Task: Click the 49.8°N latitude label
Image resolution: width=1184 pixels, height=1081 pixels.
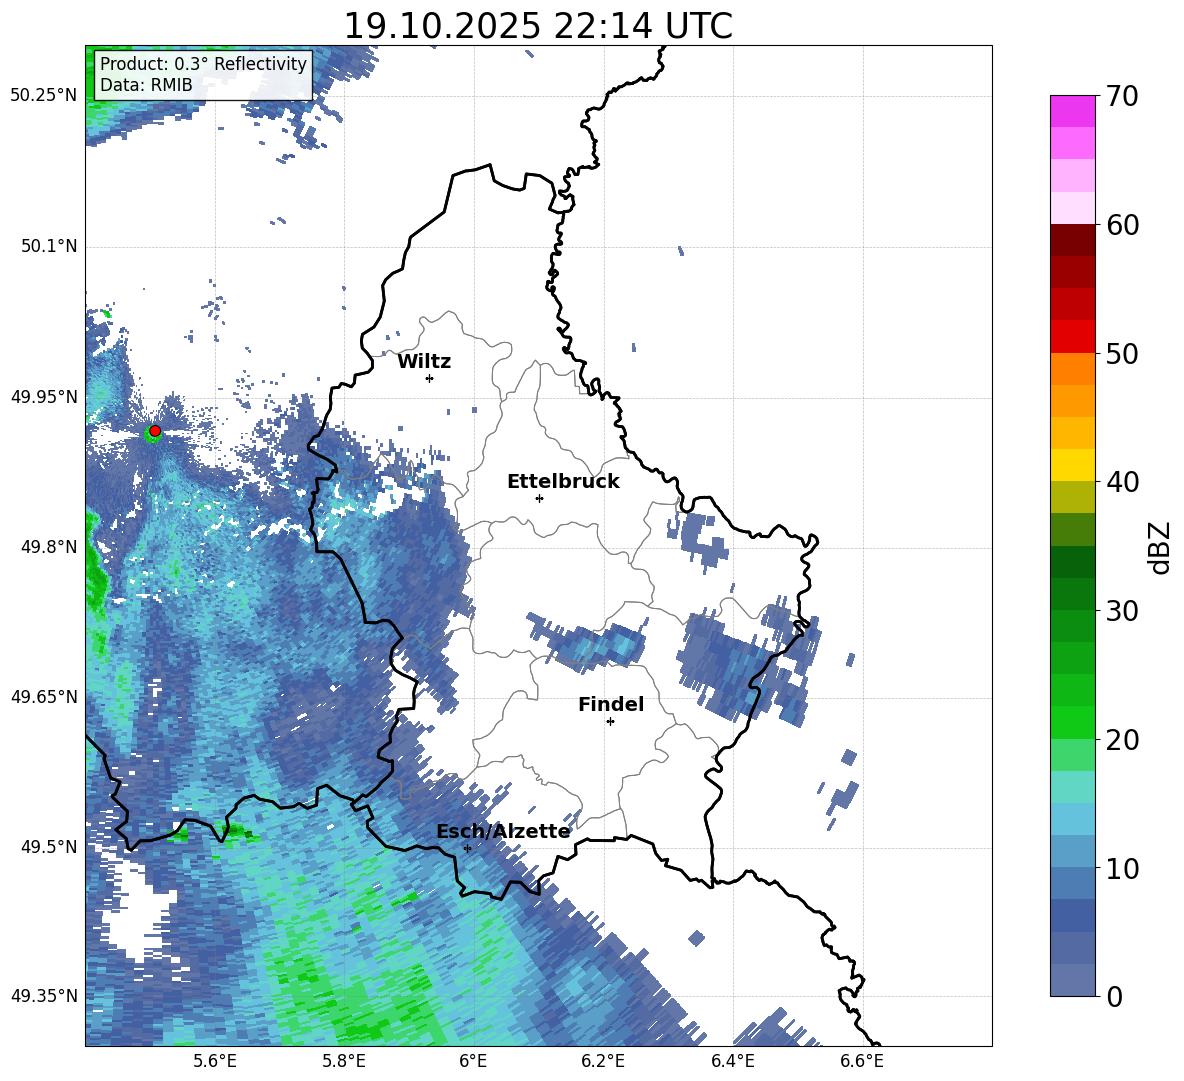Action: click(49, 547)
